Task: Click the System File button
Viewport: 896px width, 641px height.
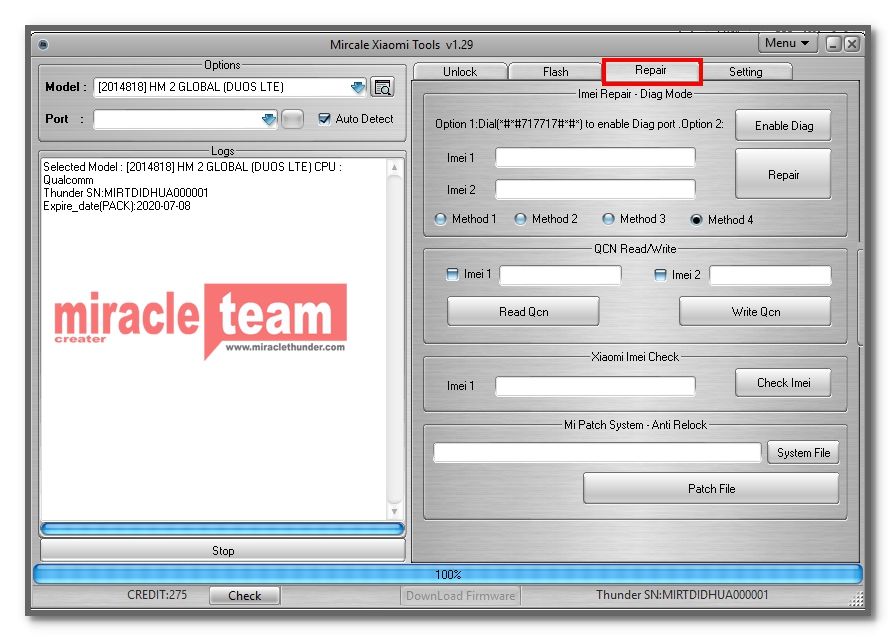Action: (803, 453)
